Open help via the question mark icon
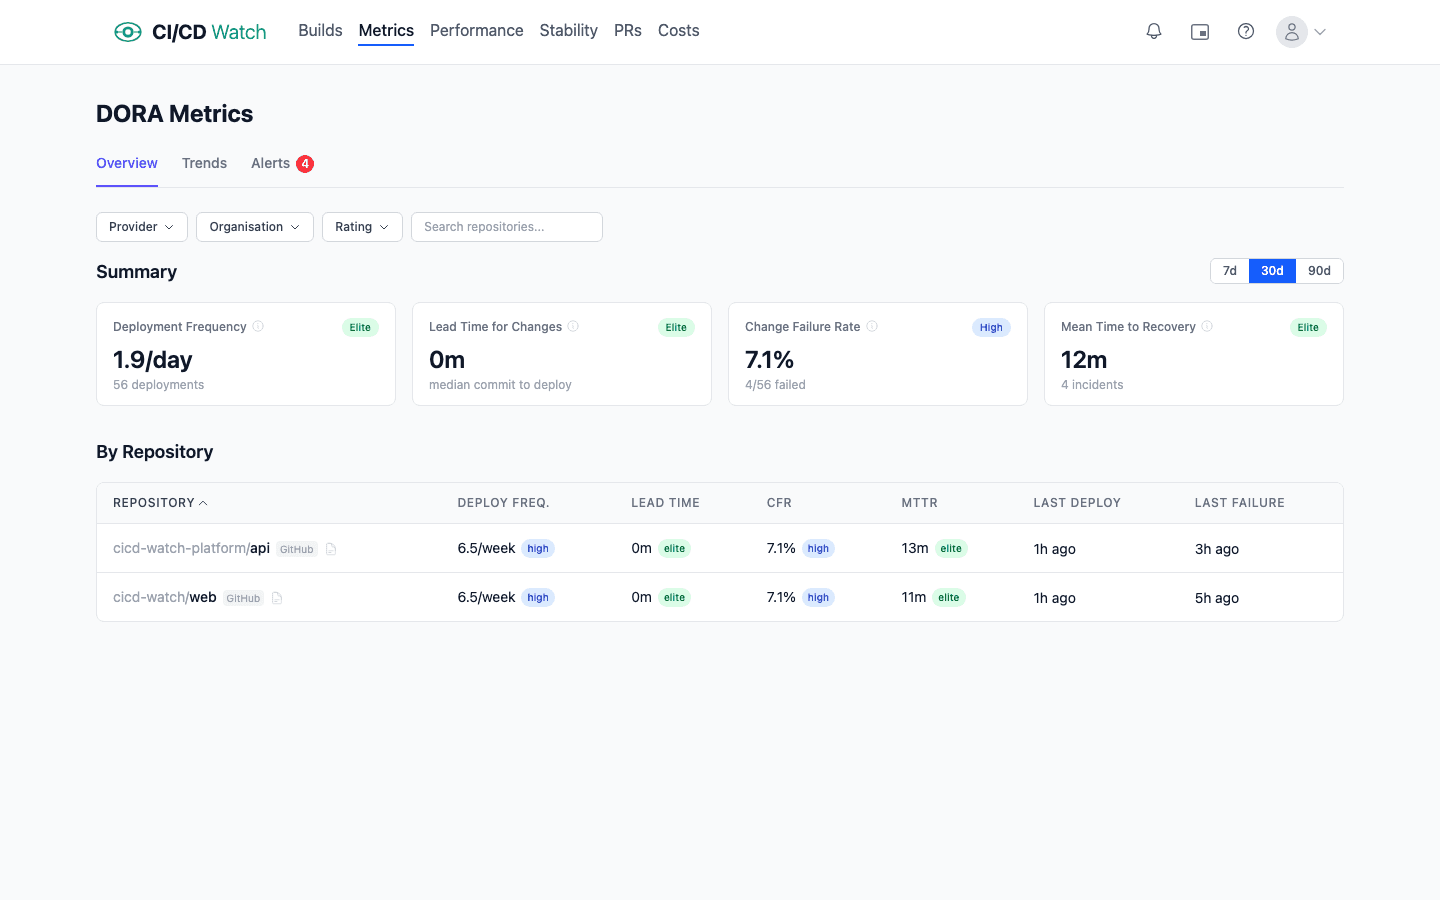This screenshot has height=900, width=1440. (x=1246, y=31)
